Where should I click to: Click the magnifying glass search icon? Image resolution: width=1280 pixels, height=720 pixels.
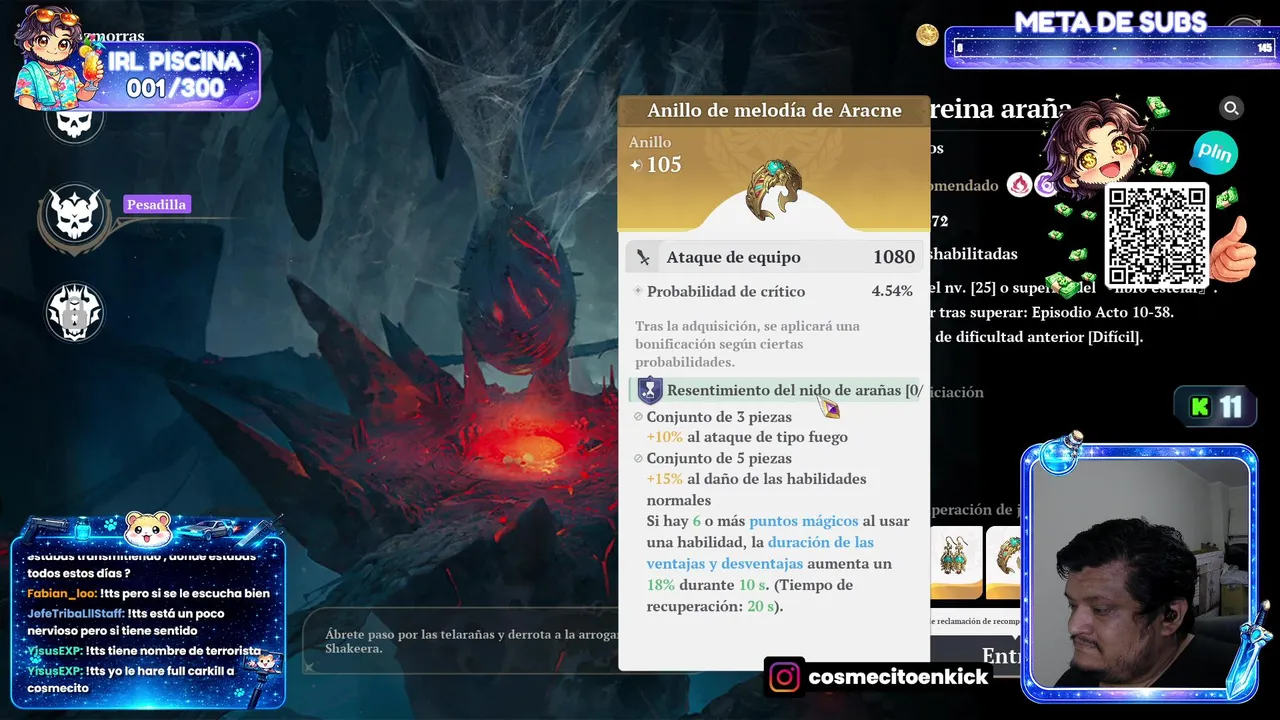tap(1231, 108)
